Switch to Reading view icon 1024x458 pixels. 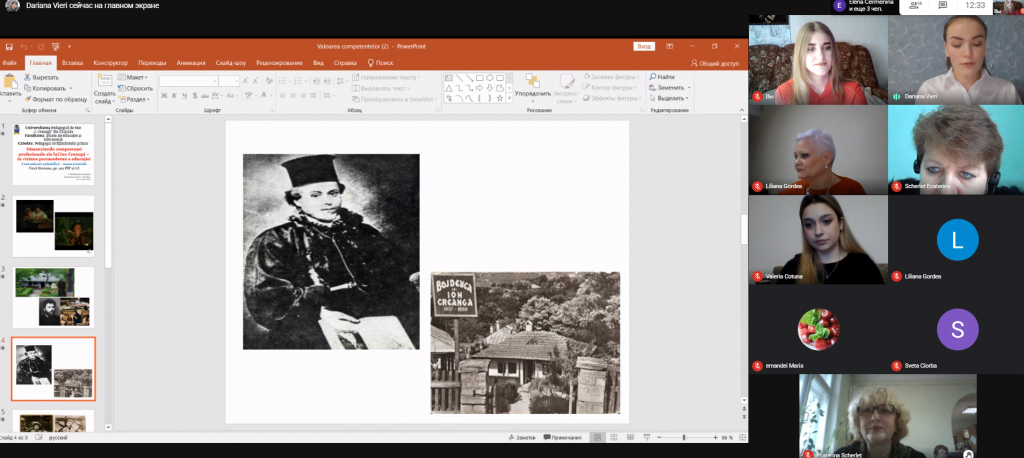630,437
